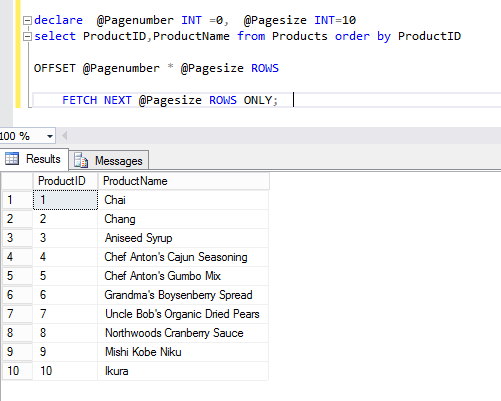
Task: Click the Chai product name cell
Action: (x=183, y=200)
